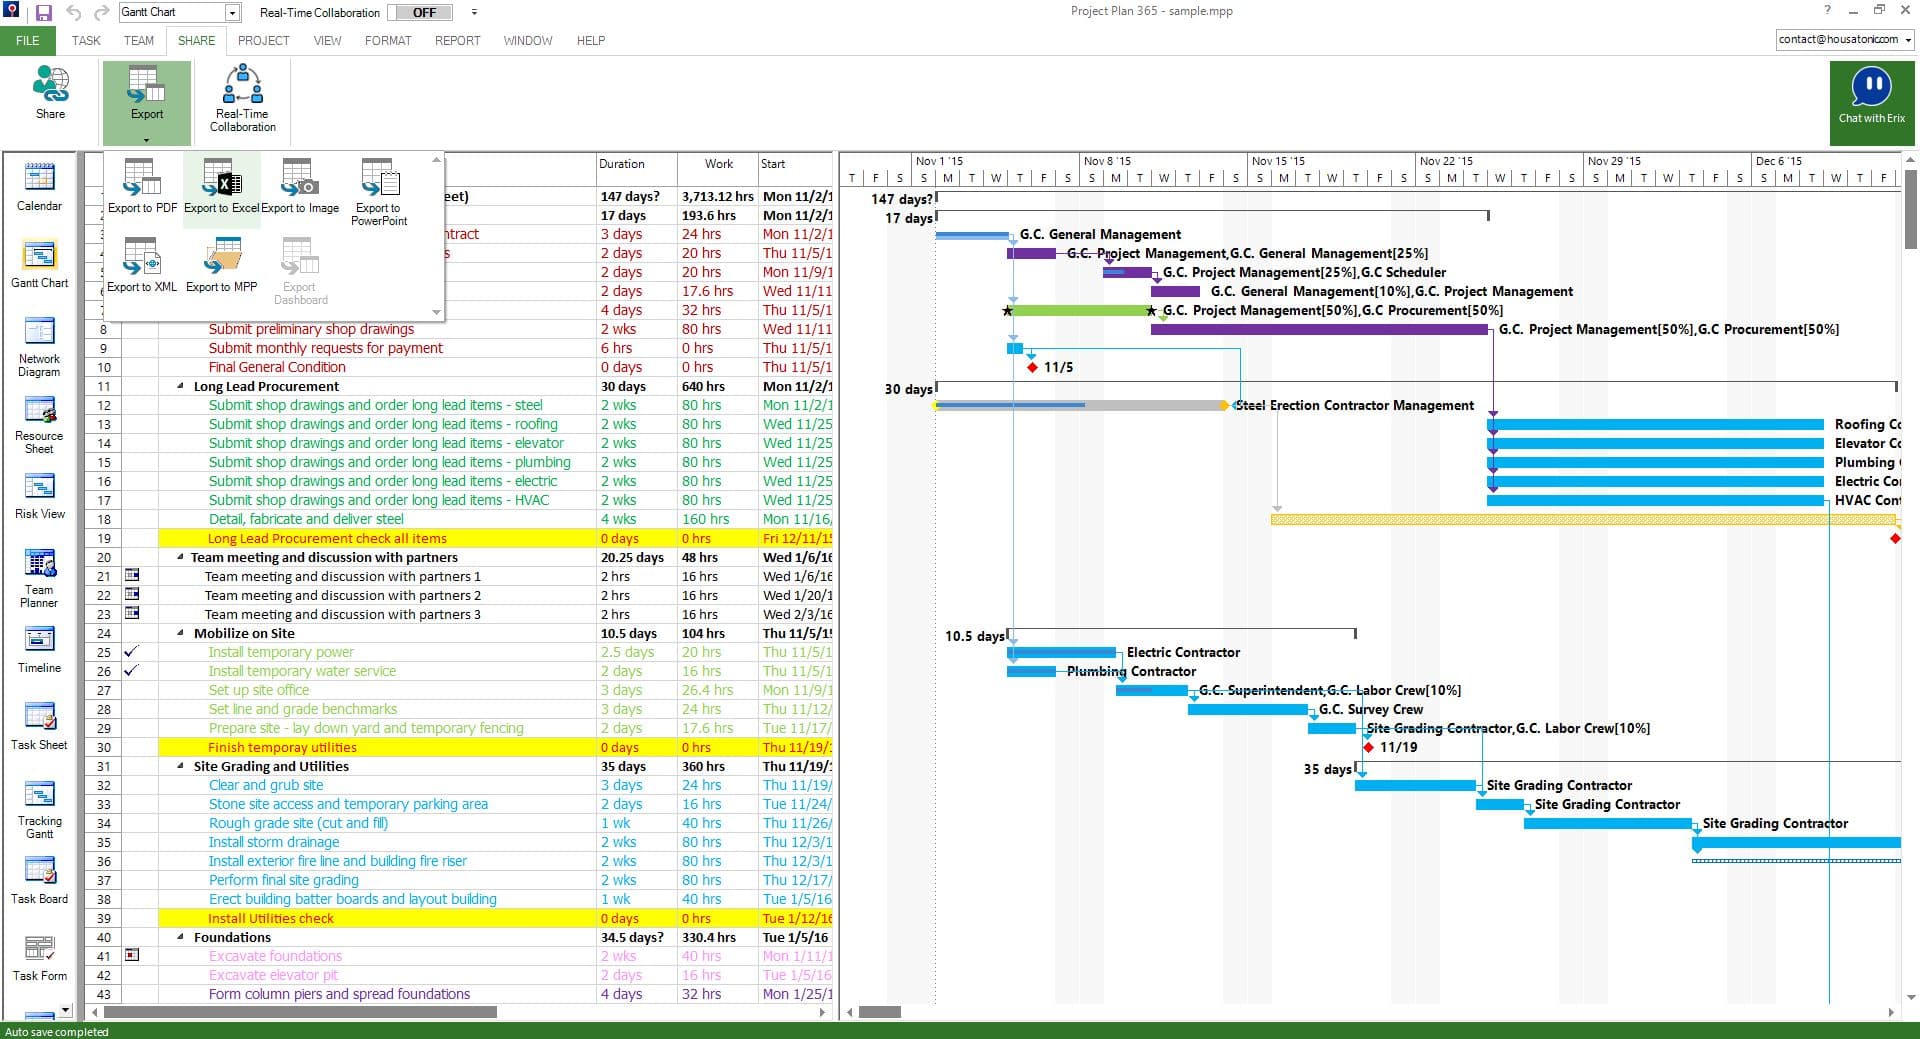Viewport: 1920px width, 1039px height.
Task: Open the FORMAT ribbon tab
Action: point(388,41)
